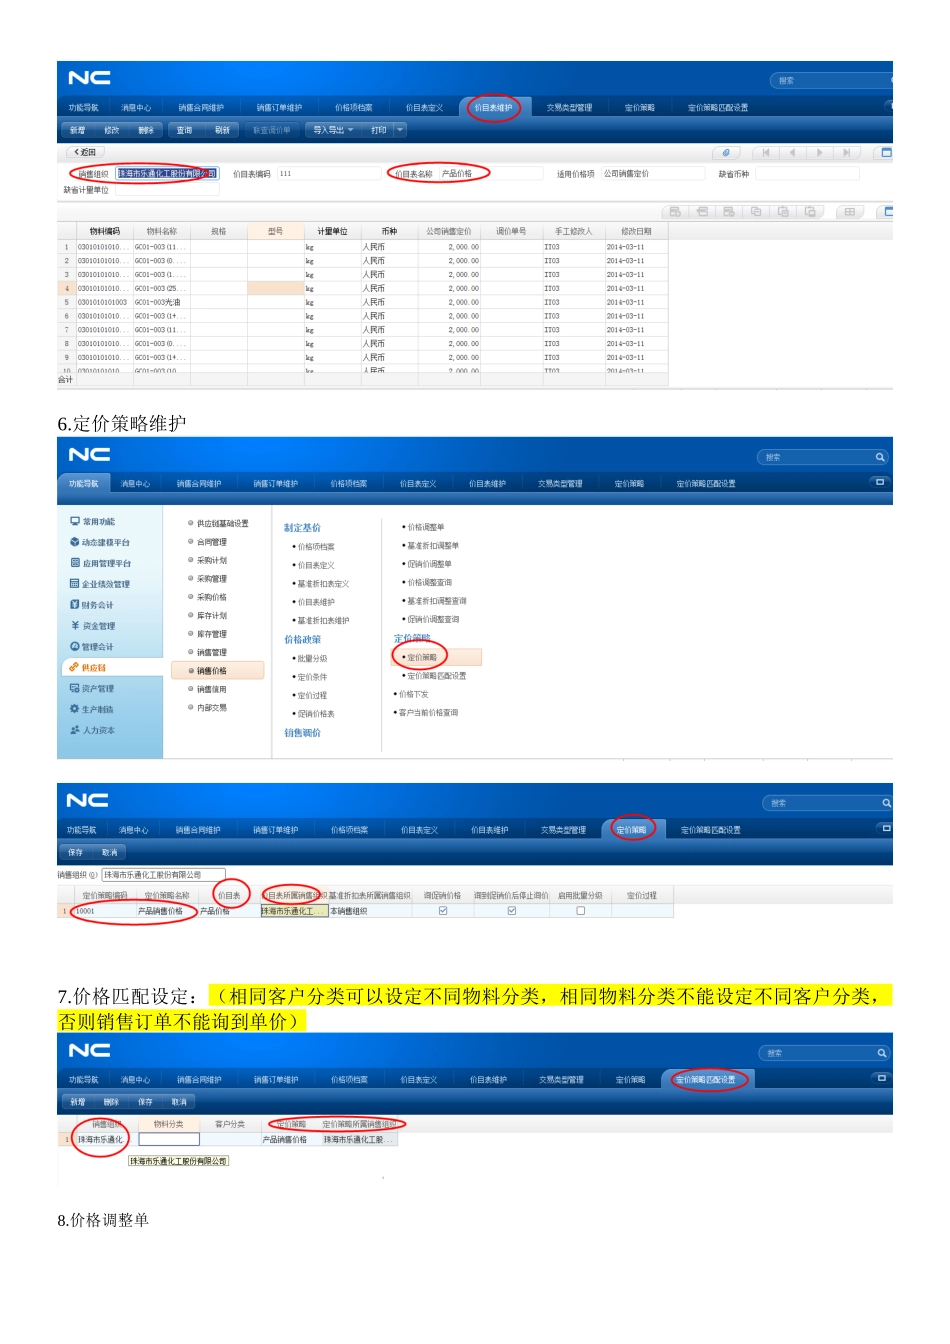Click empty 物料分类 cell in match settings
Screen dimensions: 950x1344
tap(169, 1139)
